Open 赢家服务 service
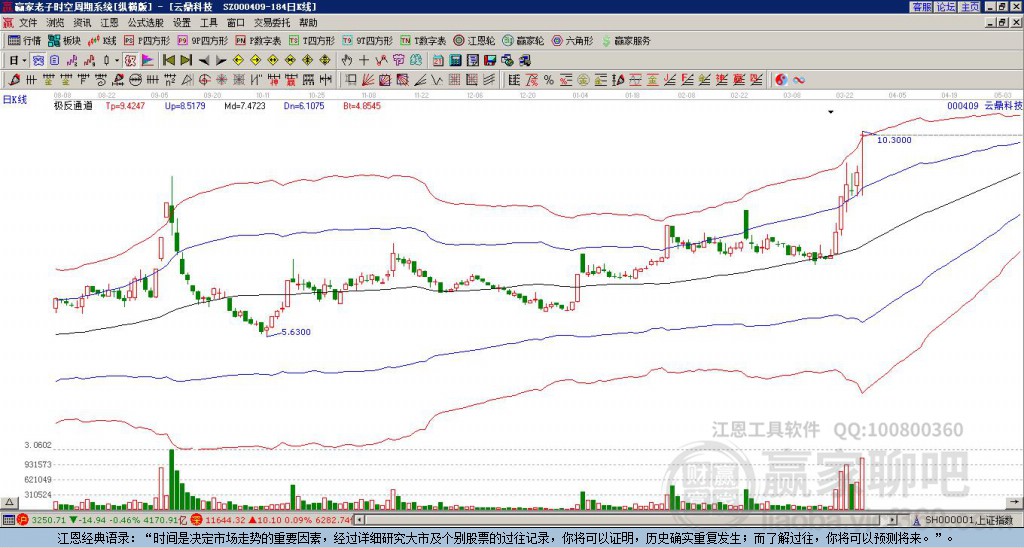Image resolution: width=1024 pixels, height=548 pixels. click(x=626, y=40)
